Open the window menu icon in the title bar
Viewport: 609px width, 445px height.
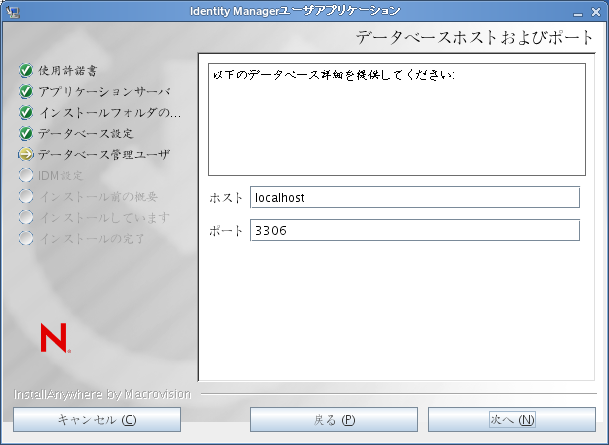point(13,11)
